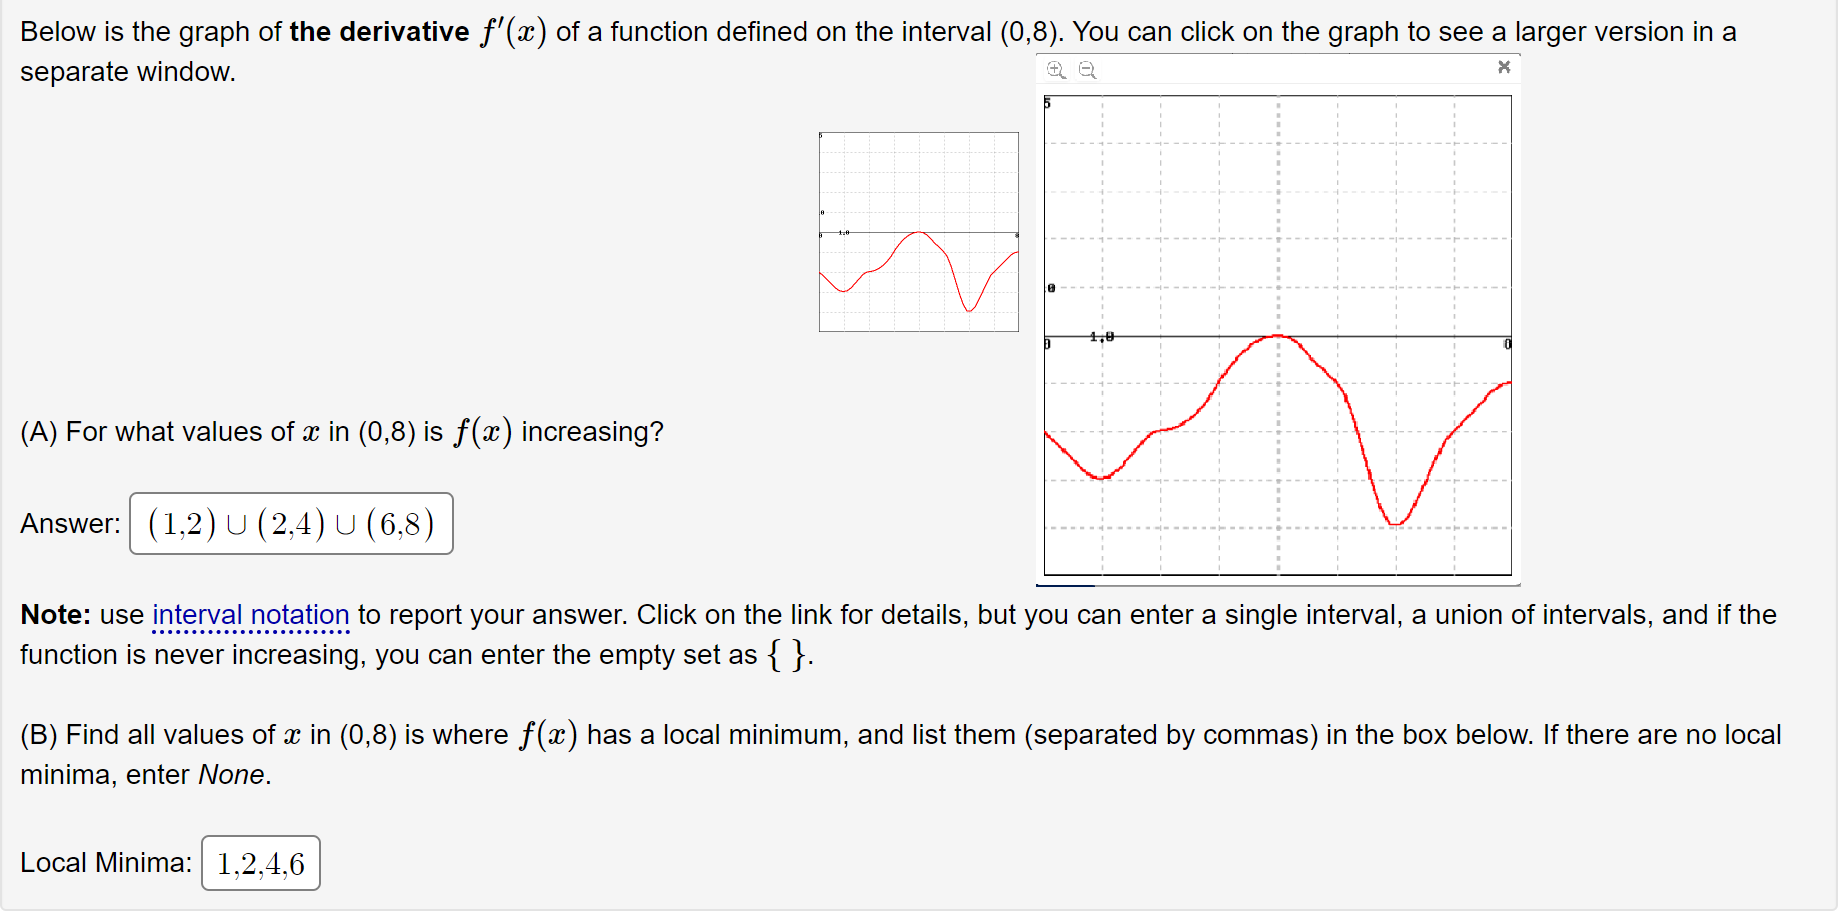Click inside the Answer interval input box
Screen dimensions: 1844x921
pyautogui.click(x=291, y=523)
